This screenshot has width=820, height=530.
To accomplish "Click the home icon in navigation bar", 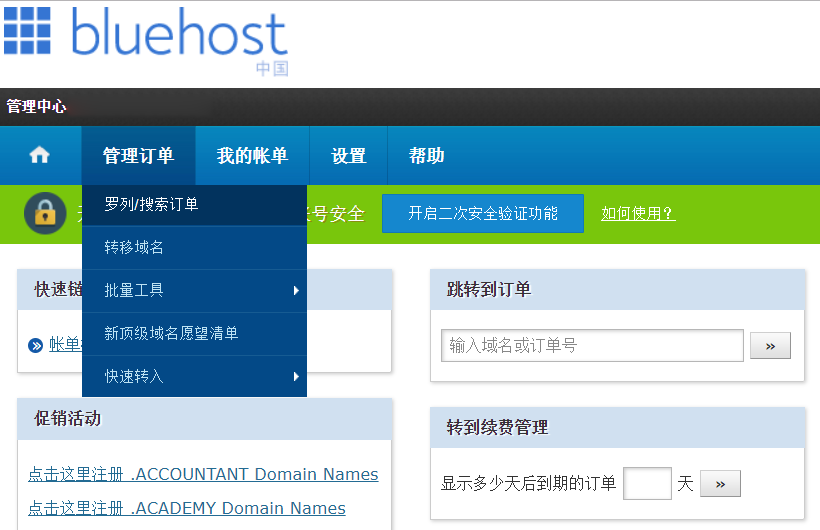I will coord(40,155).
